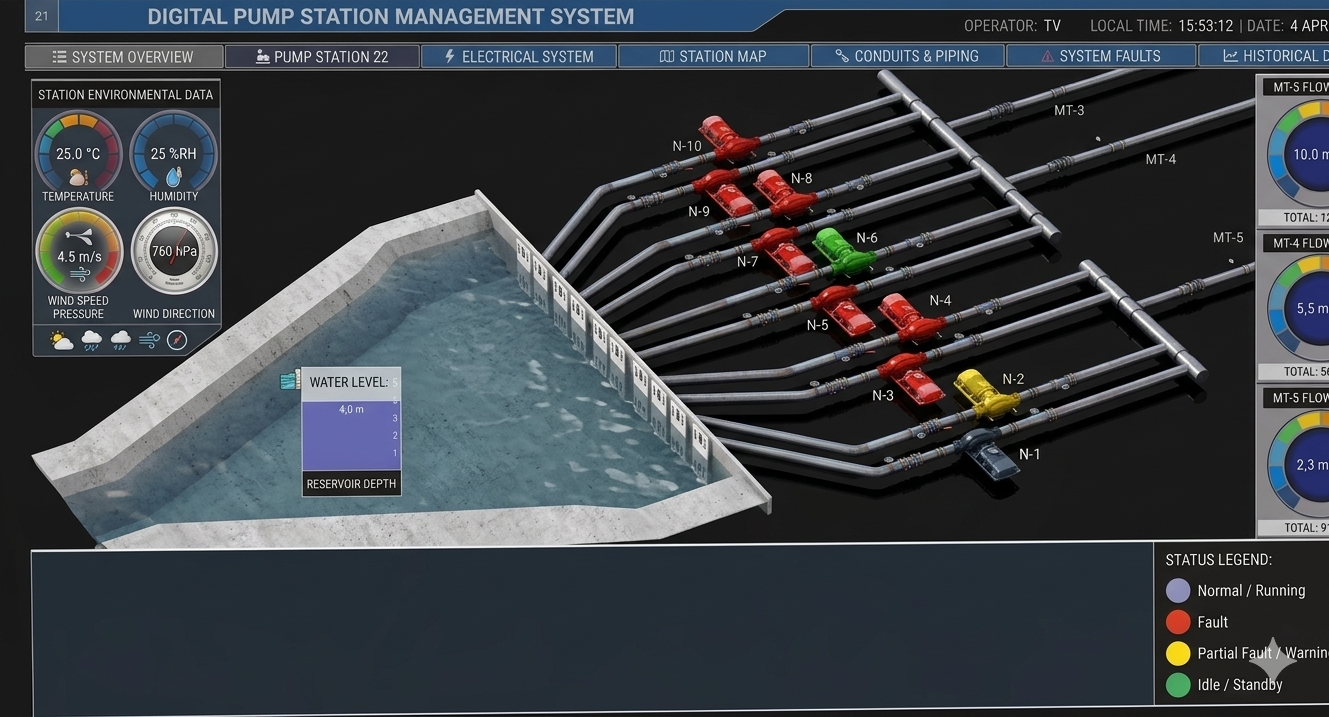Click the reservoir water level bar 4,0 m
The height and width of the screenshot is (717, 1329).
click(351, 436)
